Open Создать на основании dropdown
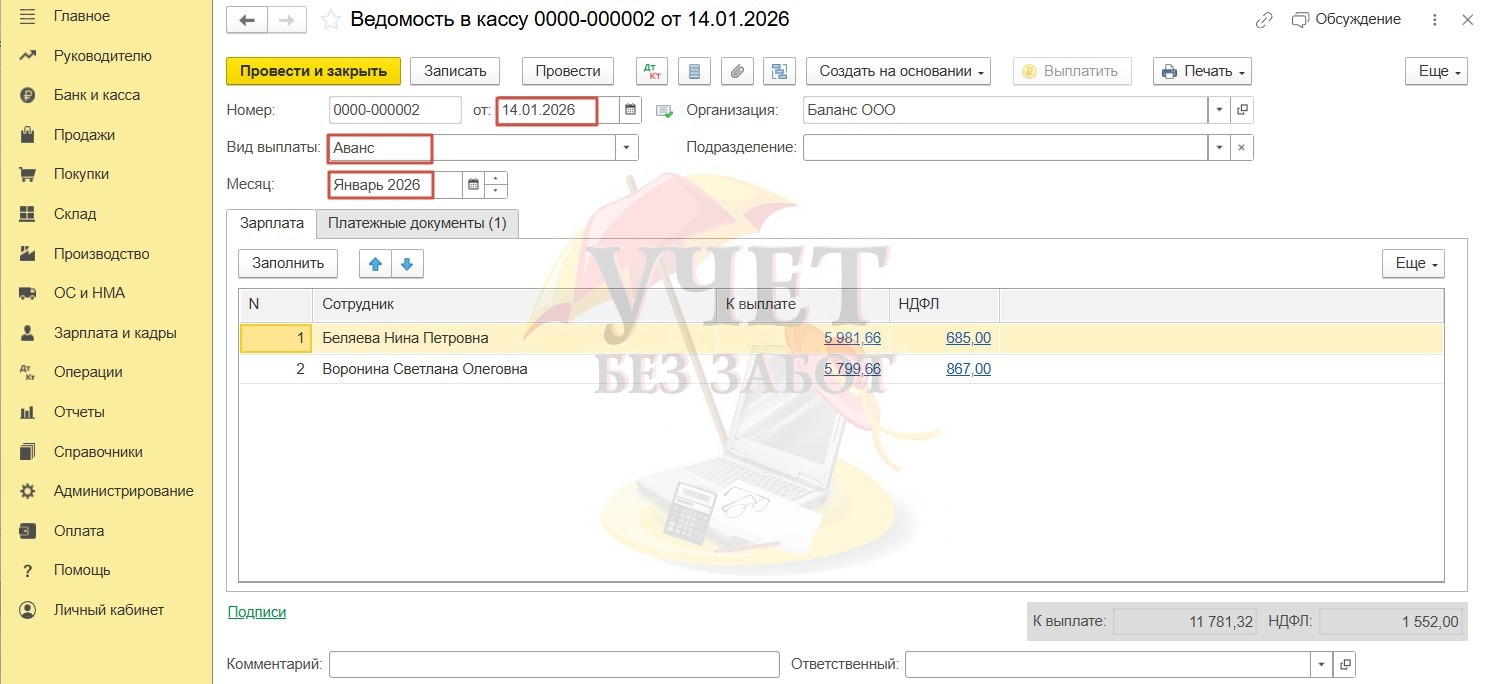 pyautogui.click(x=898, y=71)
